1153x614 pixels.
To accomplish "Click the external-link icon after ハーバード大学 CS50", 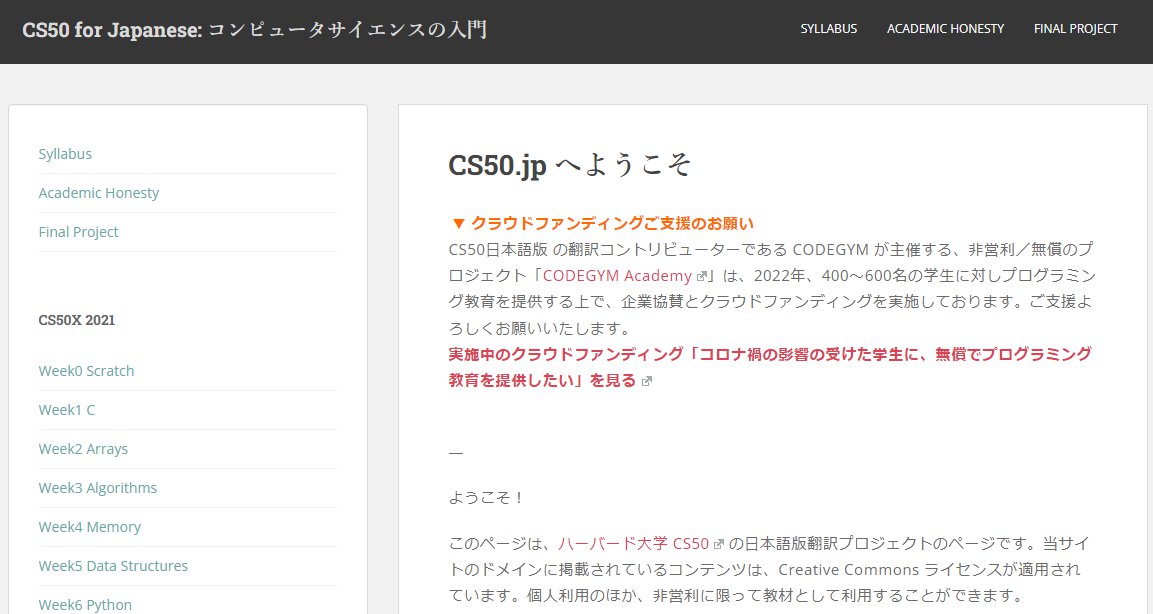I will (718, 544).
